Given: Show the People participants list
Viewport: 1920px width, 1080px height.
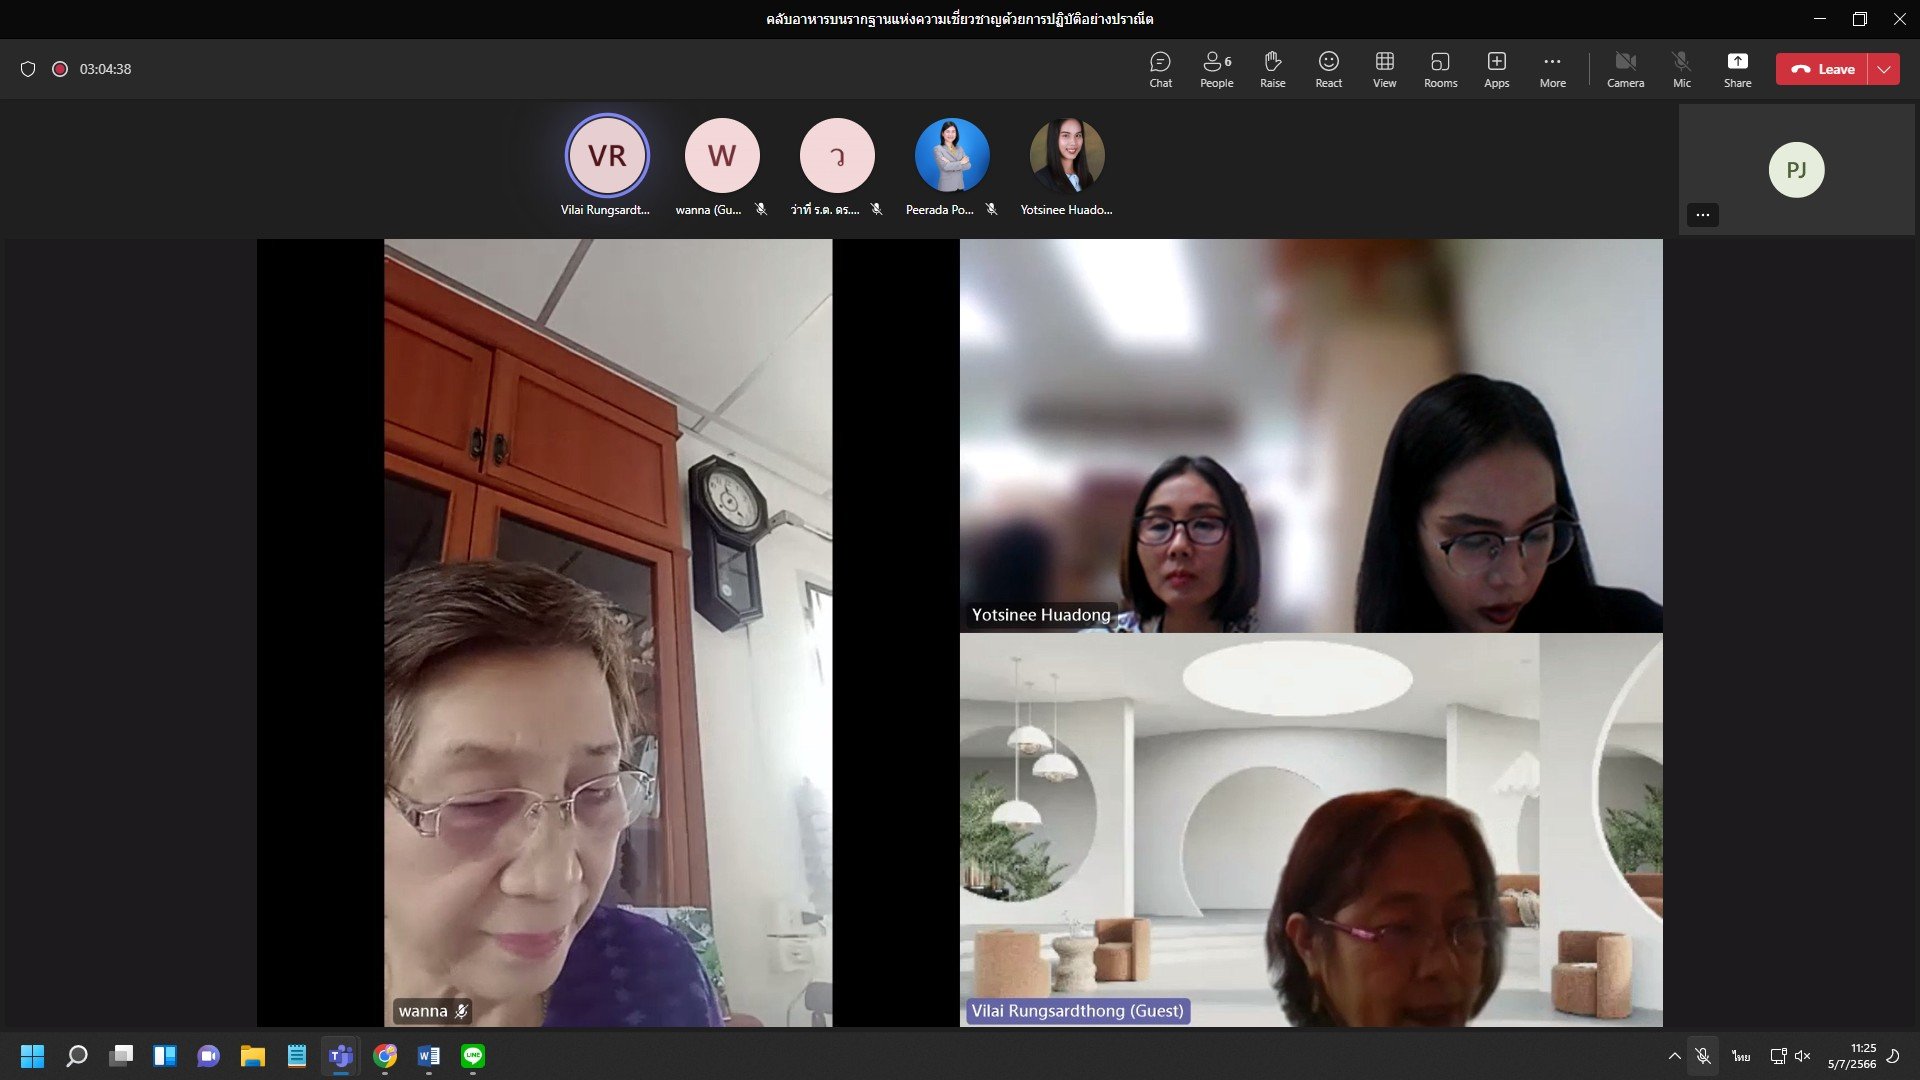Looking at the screenshot, I should 1216,69.
